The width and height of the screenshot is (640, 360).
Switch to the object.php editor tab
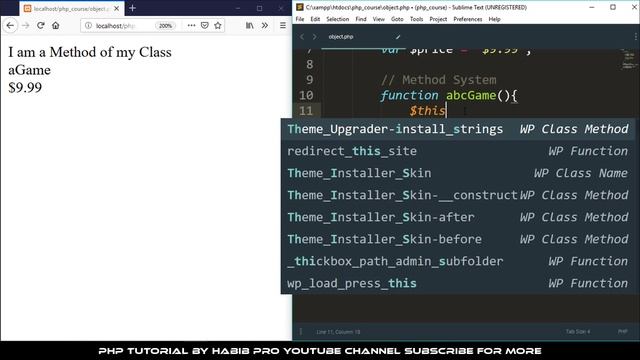pos(362,37)
